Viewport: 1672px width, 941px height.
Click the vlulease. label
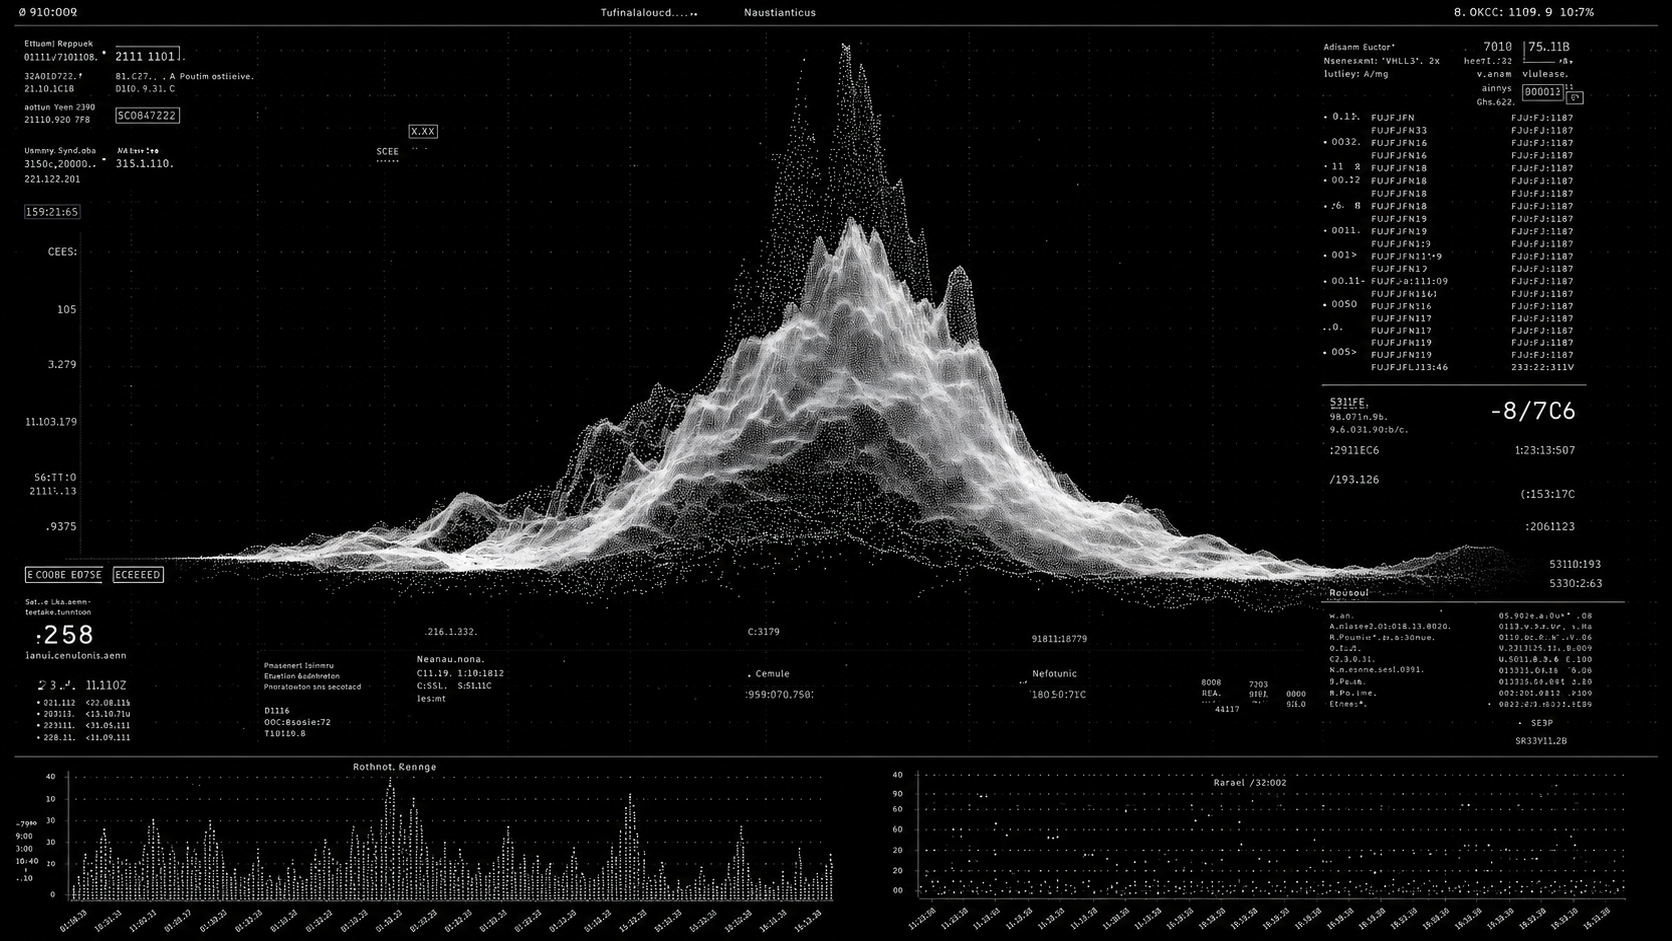coord(1546,74)
